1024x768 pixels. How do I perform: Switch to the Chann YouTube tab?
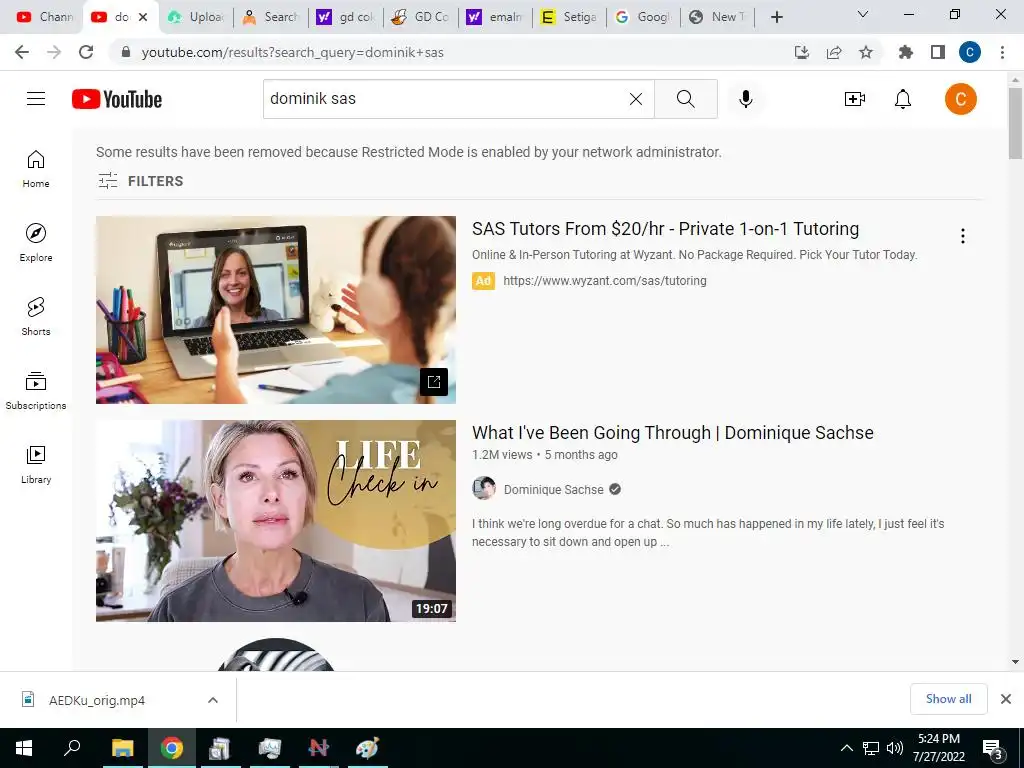point(44,17)
